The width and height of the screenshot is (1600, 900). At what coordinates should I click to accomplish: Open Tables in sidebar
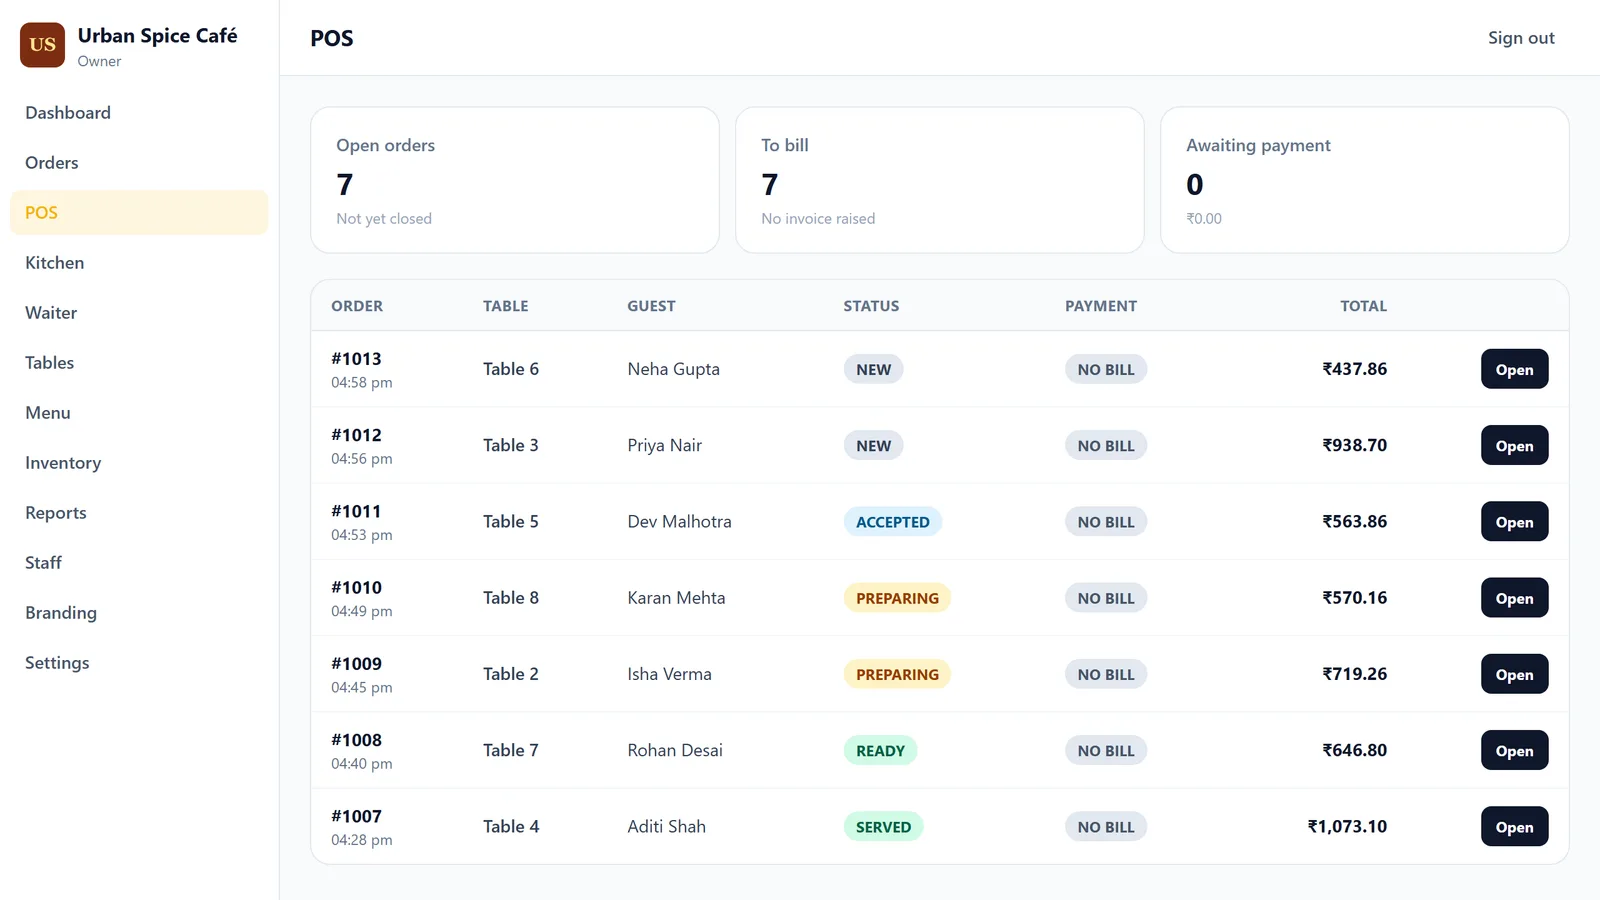coord(139,363)
